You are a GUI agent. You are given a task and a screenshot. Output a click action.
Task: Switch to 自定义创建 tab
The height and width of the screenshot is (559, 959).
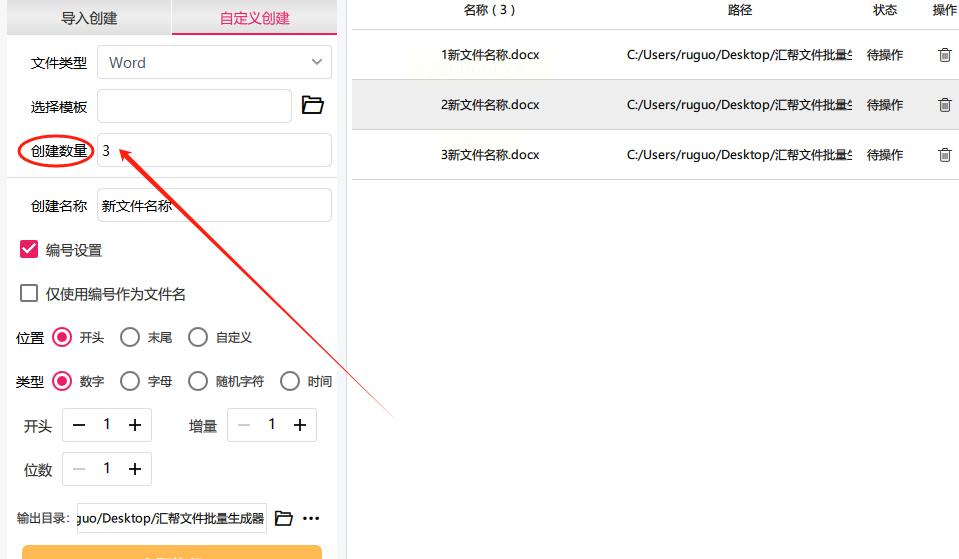click(x=254, y=18)
